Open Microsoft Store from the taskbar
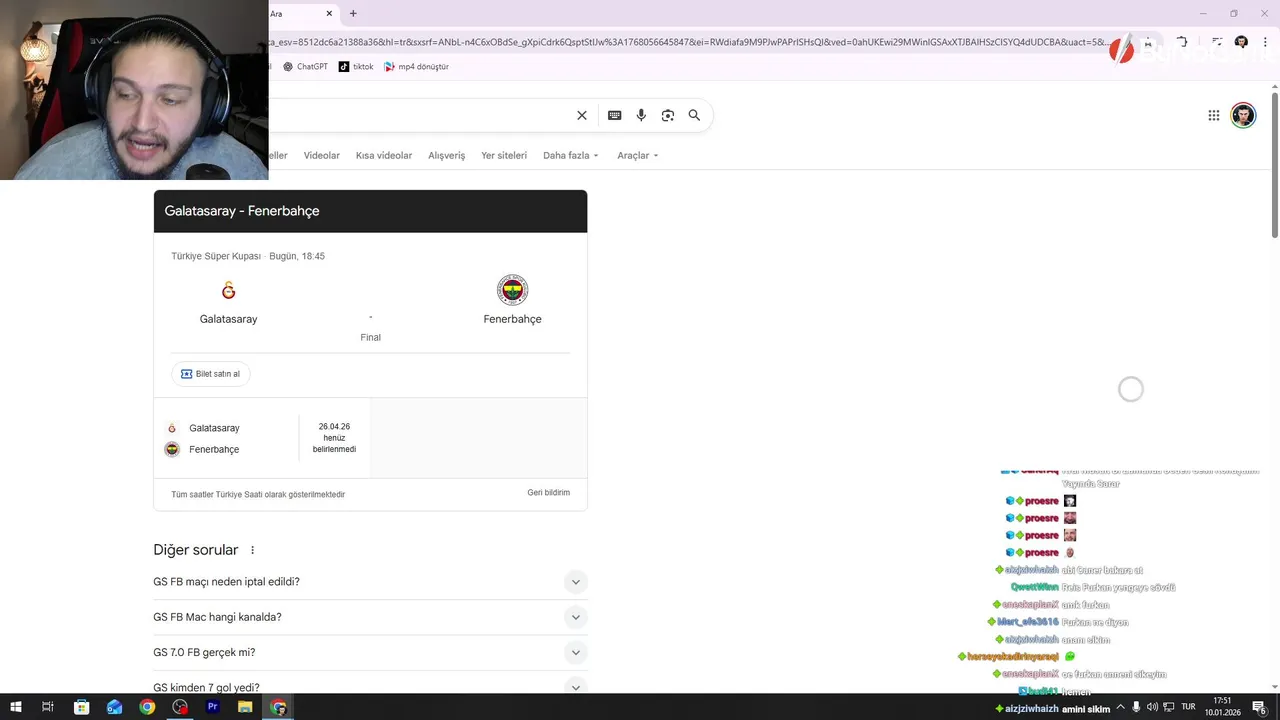 coord(82,707)
